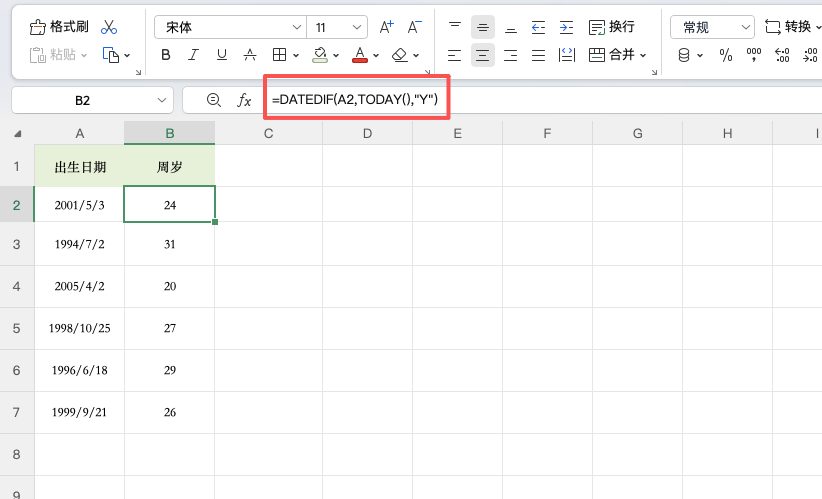The image size is (822, 499).
Task: Expand the number format dropdown (常规)
Action: point(712,27)
